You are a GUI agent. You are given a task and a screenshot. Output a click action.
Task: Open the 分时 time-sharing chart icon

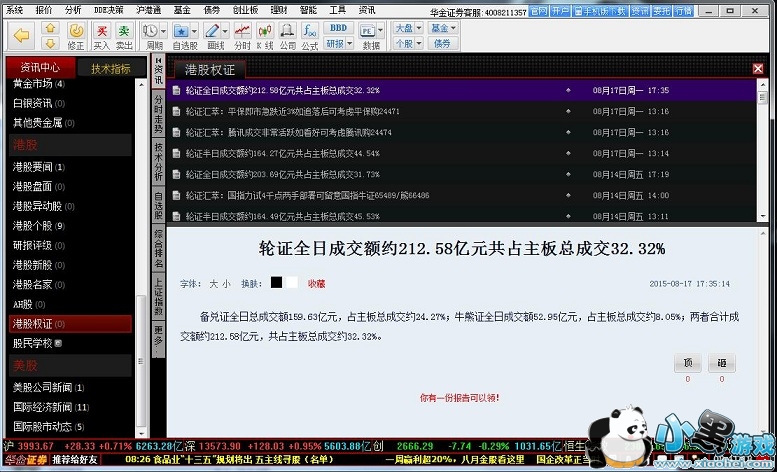pos(242,31)
